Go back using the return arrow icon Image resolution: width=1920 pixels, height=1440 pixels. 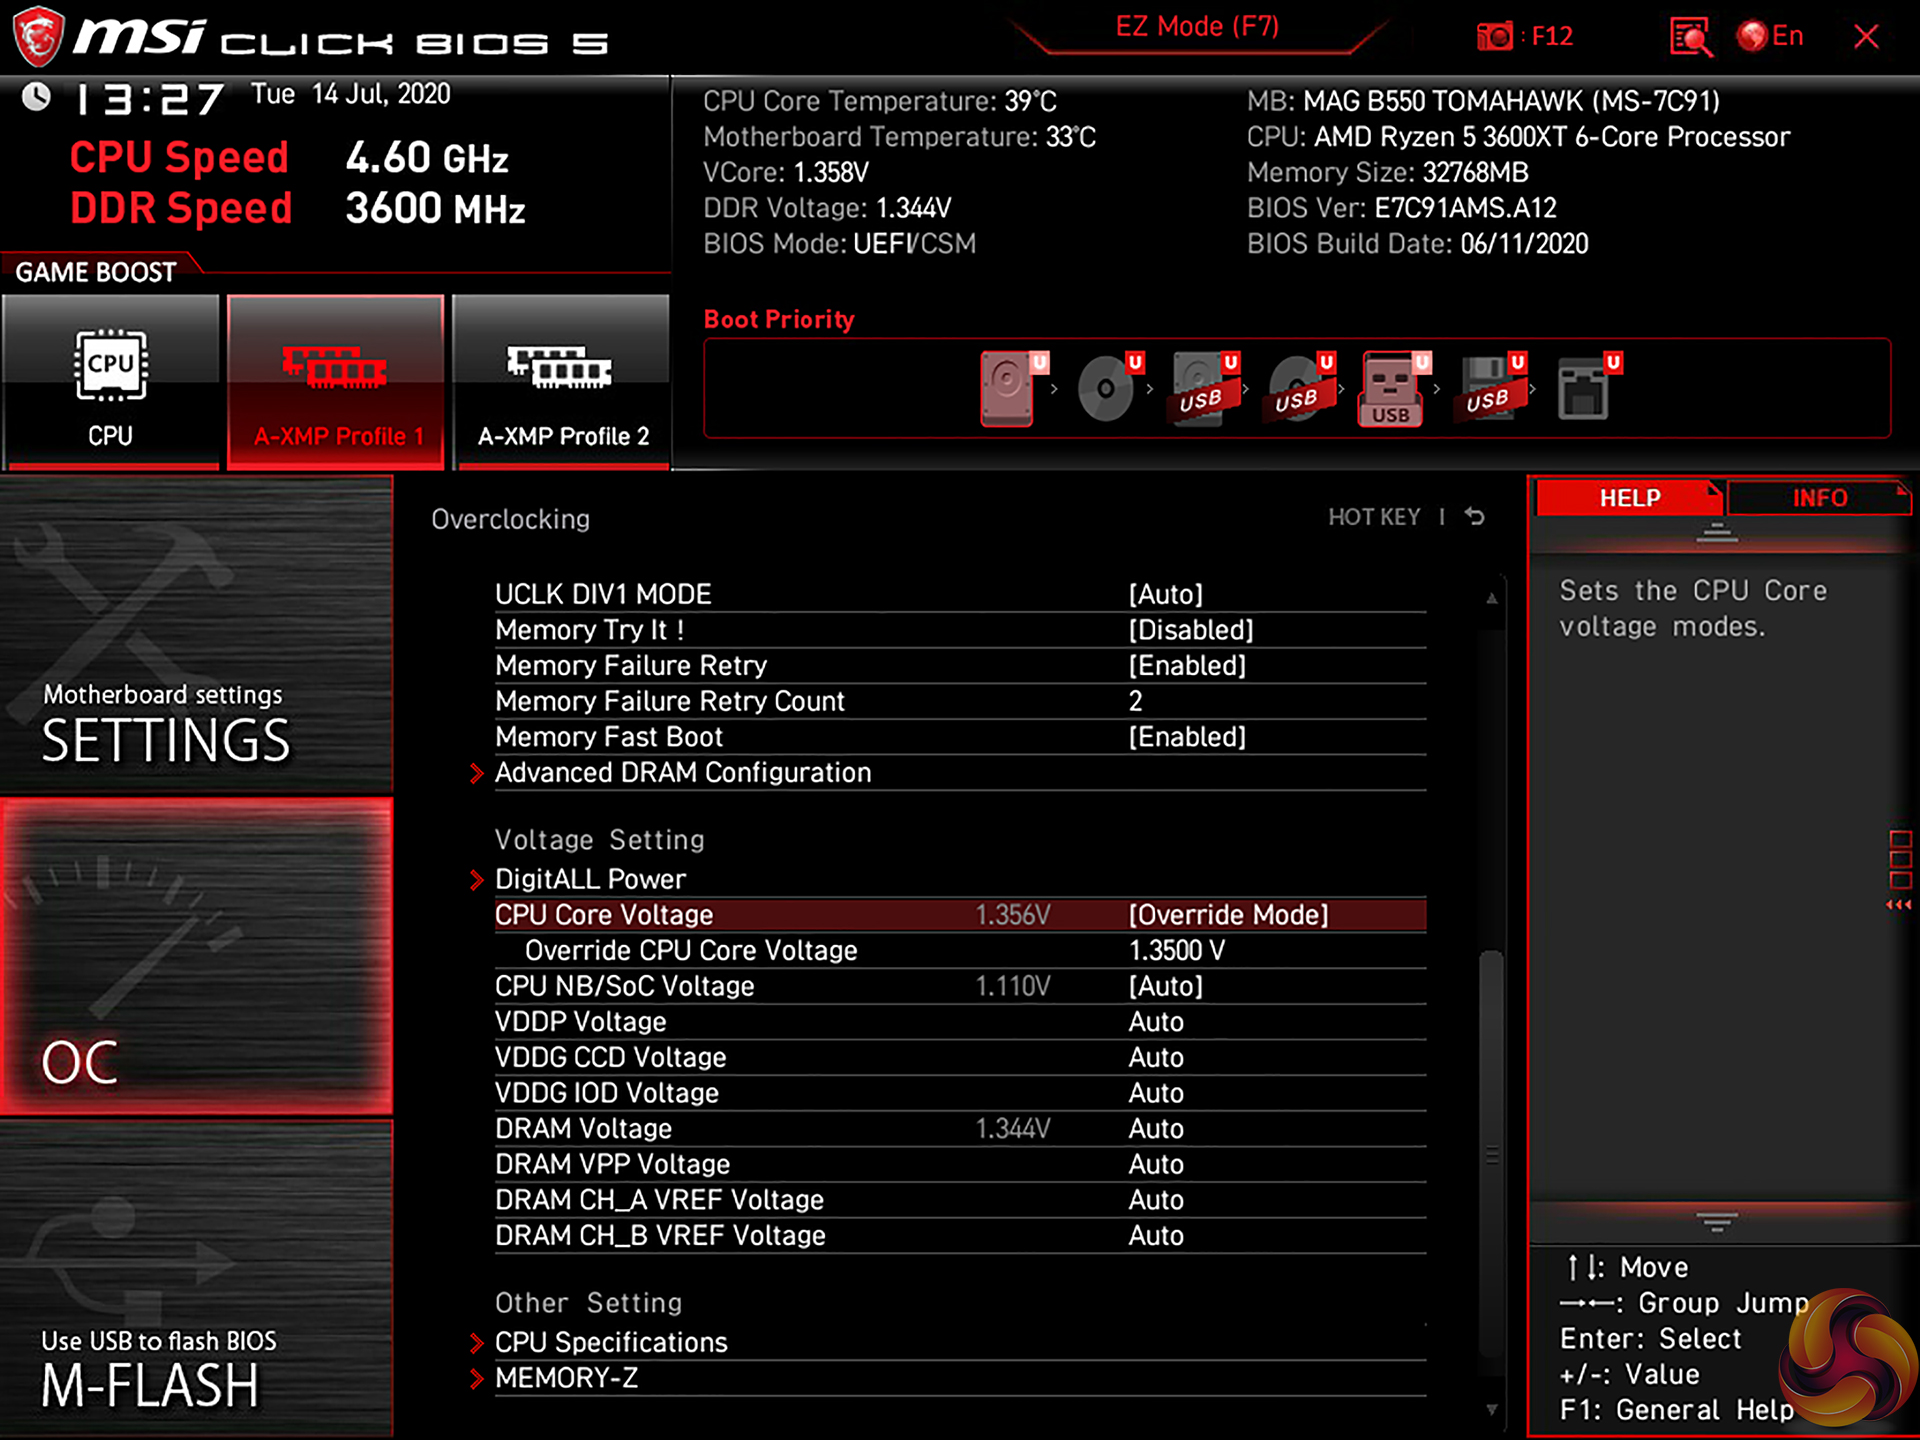[1475, 517]
